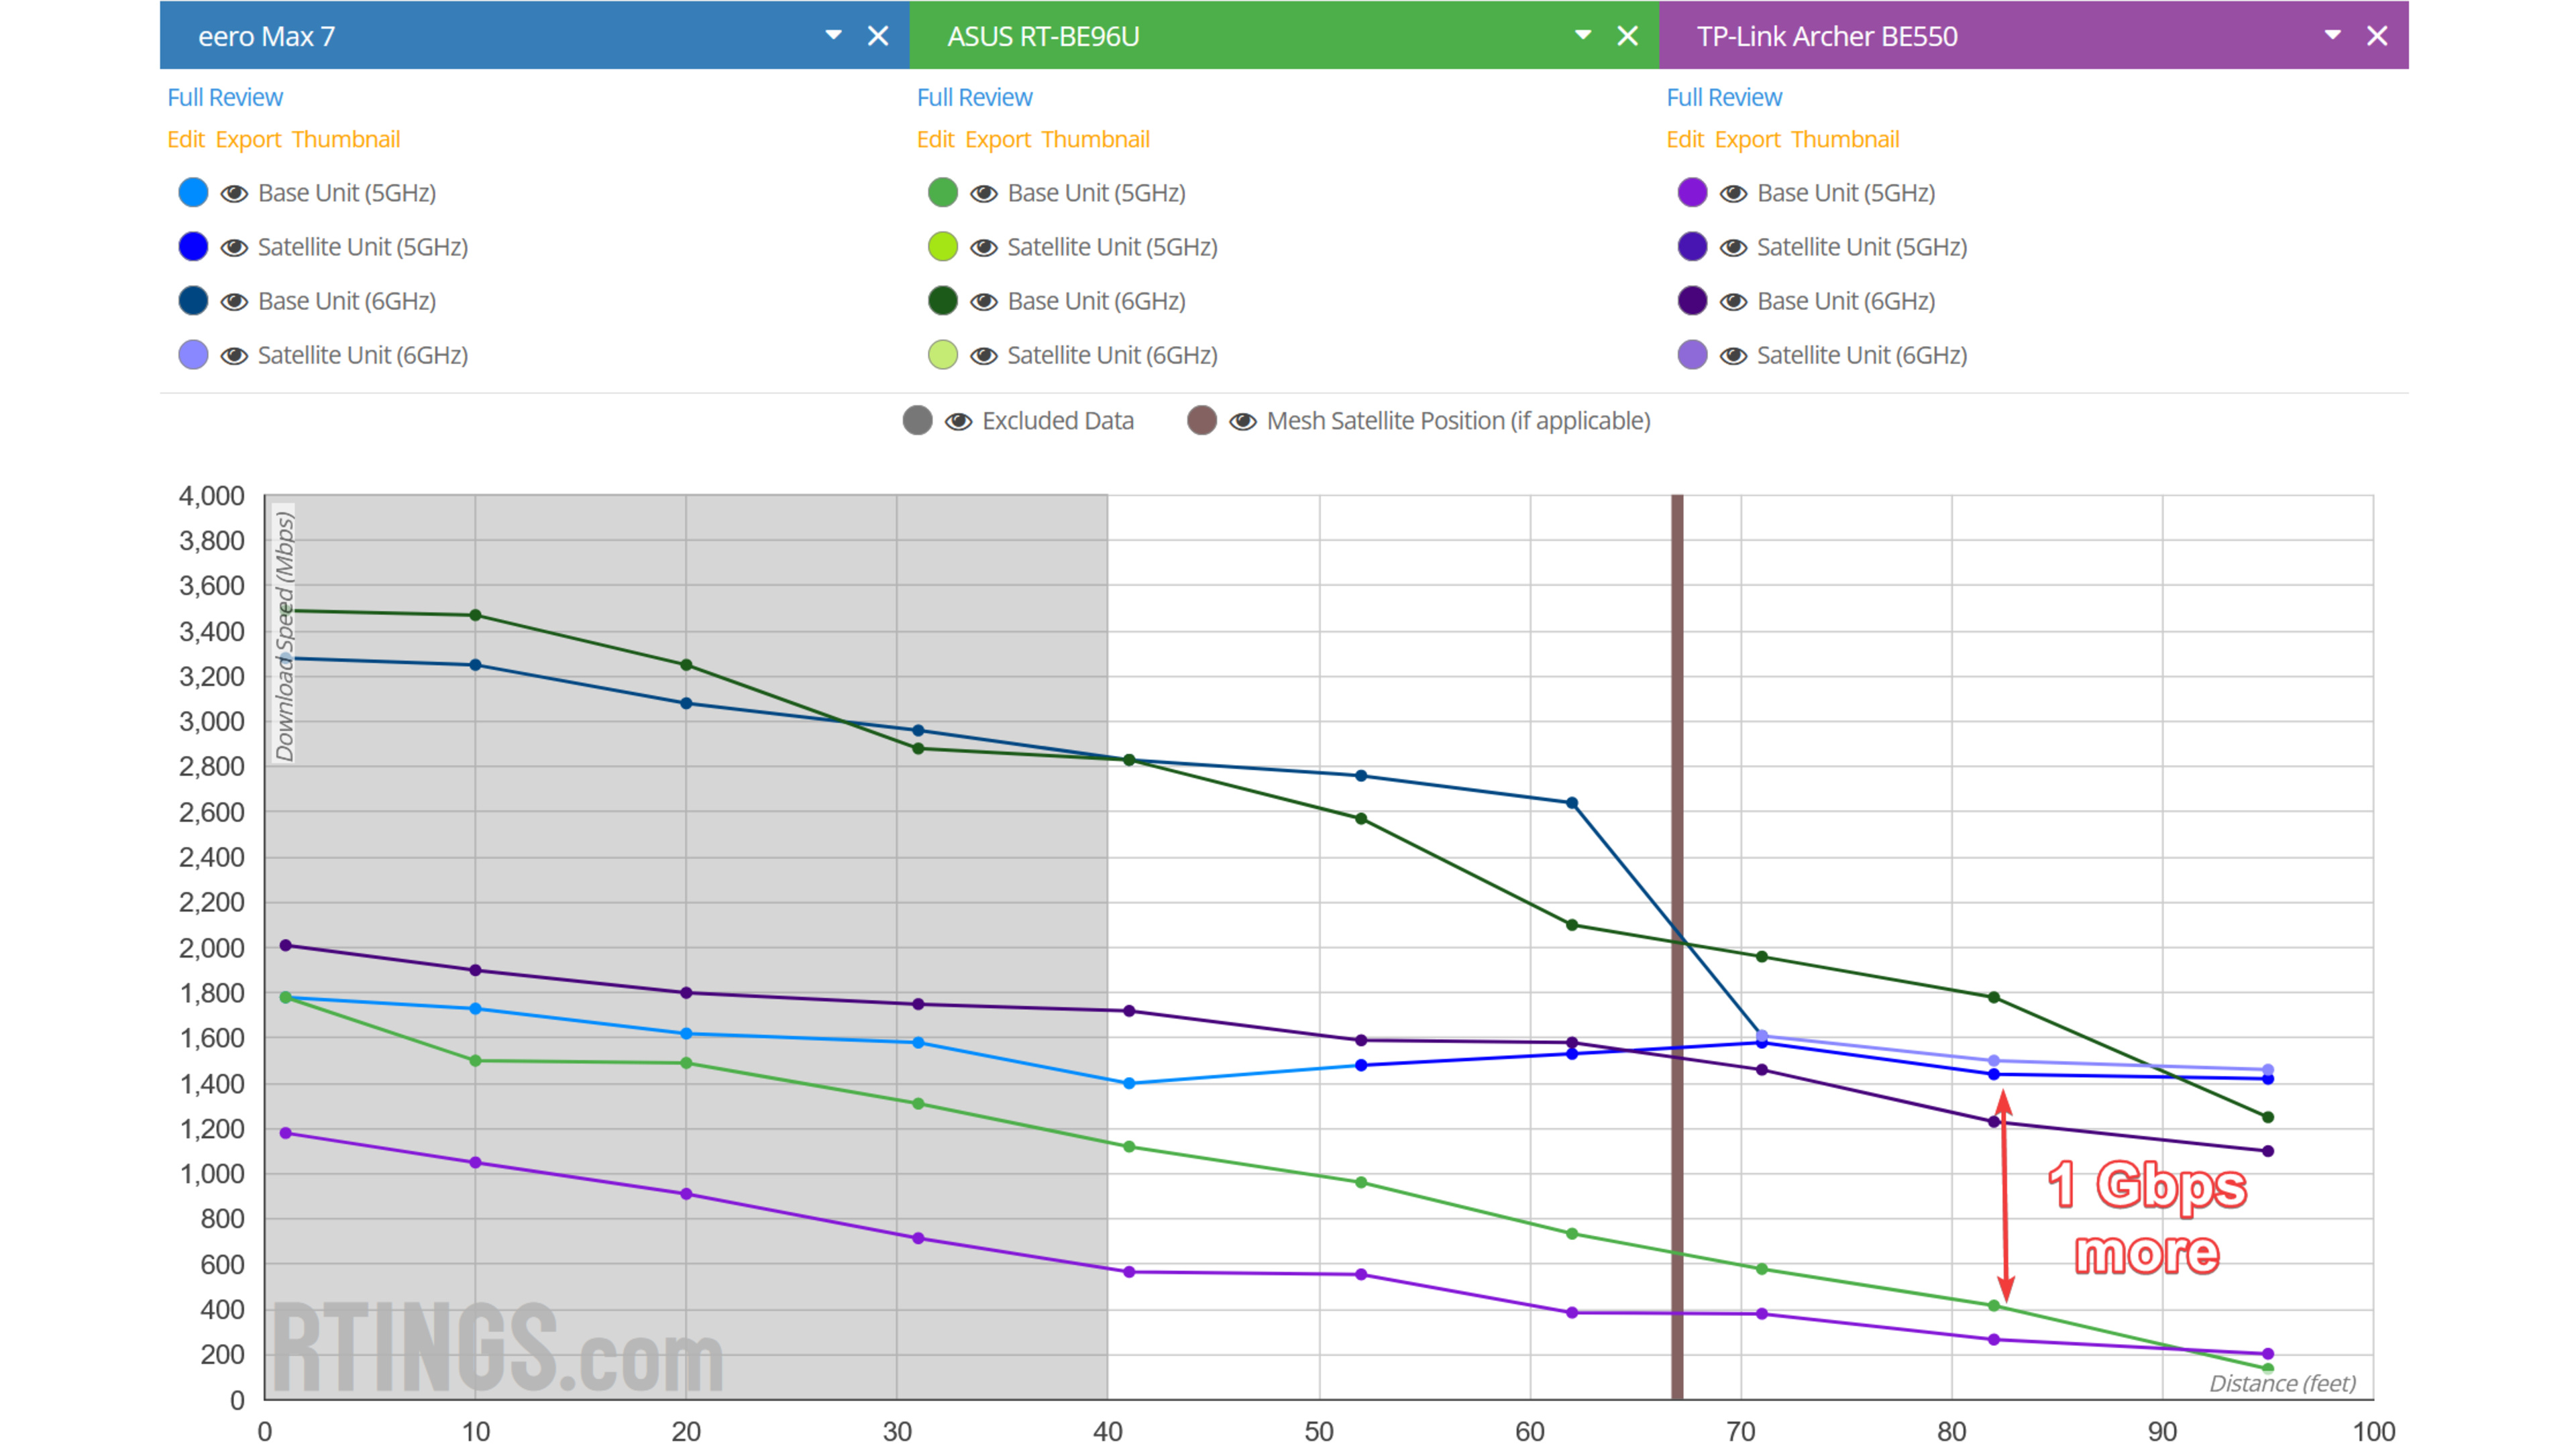Toggle TP-Link Satellite Unit (5GHz) eye icon
This screenshot has width=2576, height=1448.
pyautogui.click(x=1733, y=247)
